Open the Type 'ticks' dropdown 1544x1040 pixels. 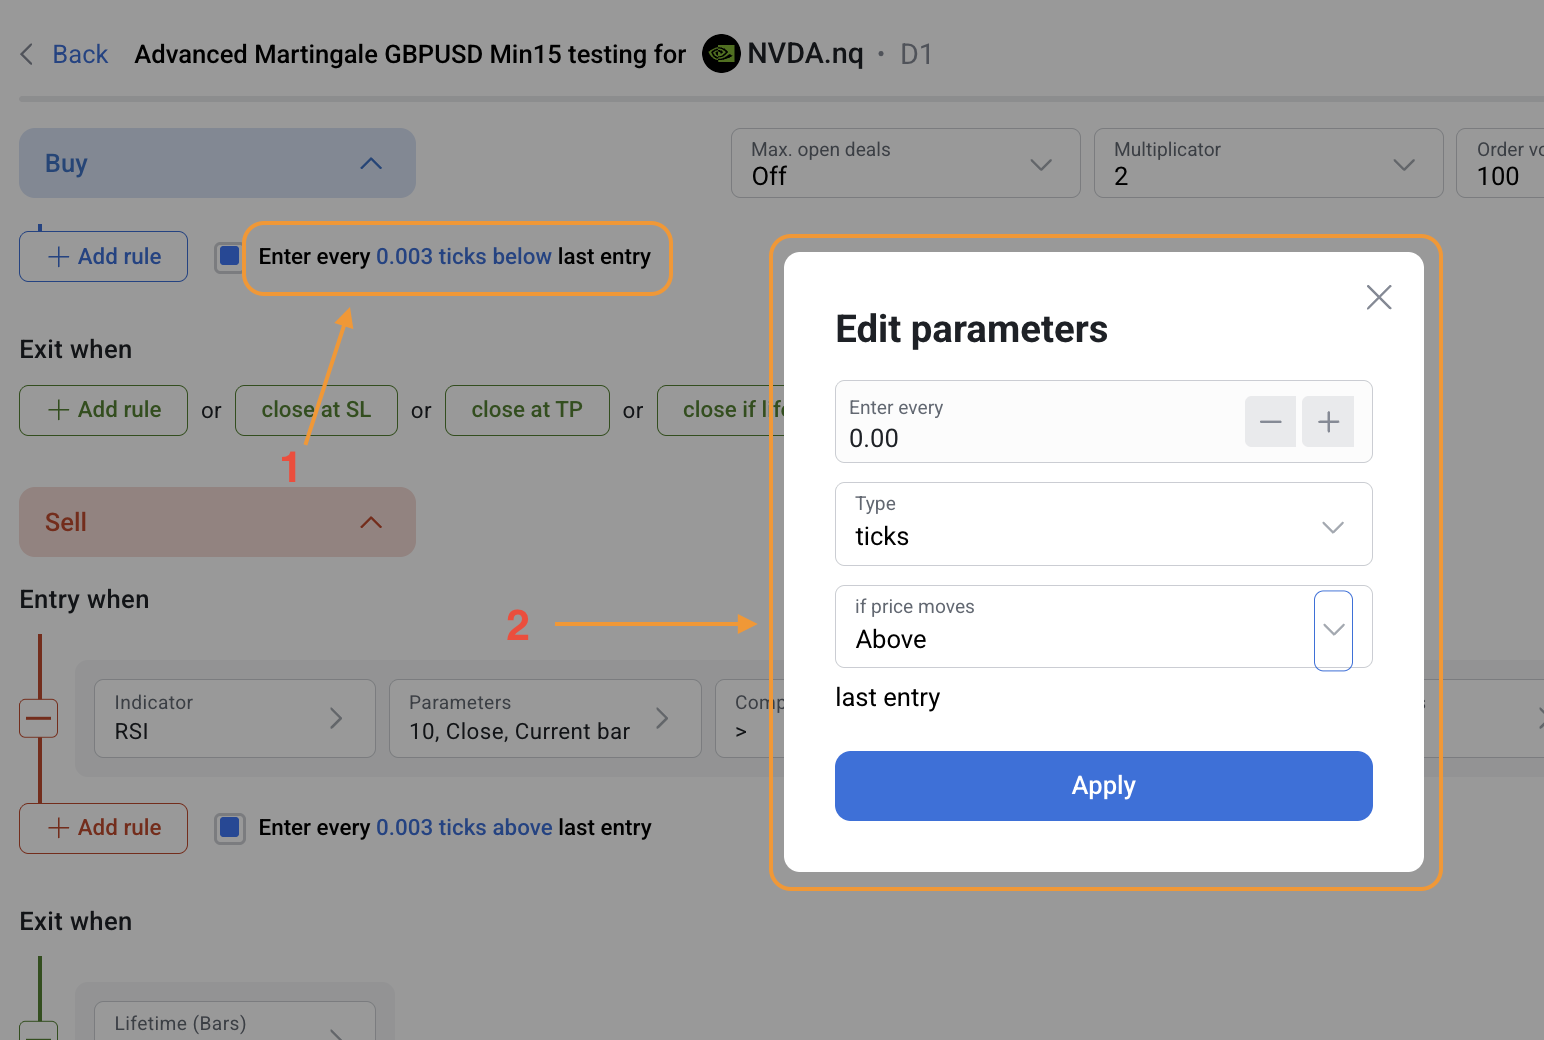click(x=1104, y=524)
